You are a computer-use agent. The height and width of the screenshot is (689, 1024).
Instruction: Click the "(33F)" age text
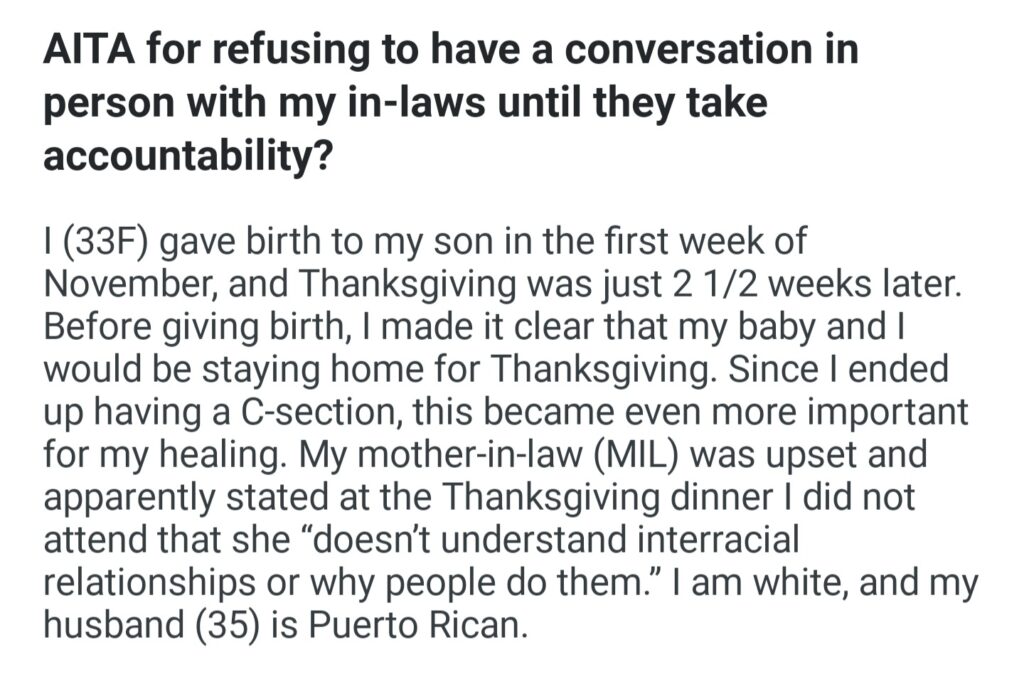click(x=106, y=243)
